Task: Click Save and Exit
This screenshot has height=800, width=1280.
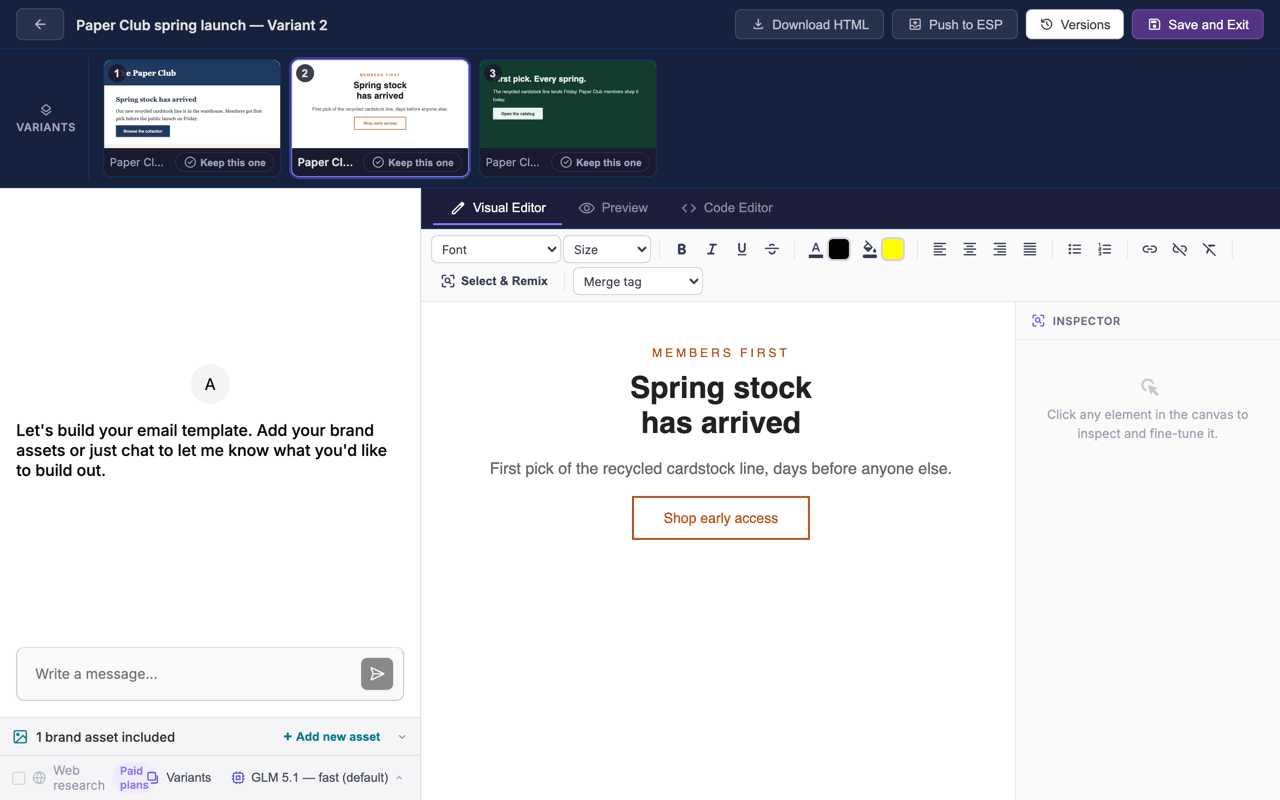Action: pos(1198,24)
